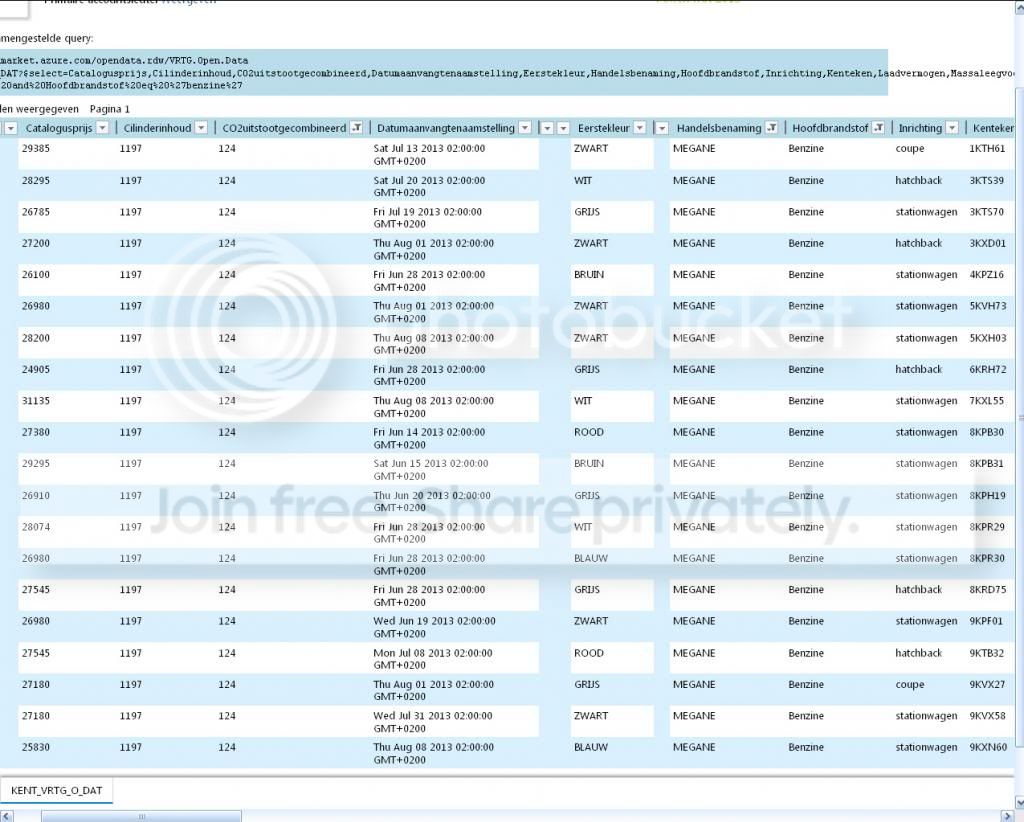Open the Hoofdbrandstof column filter icon
Image resolution: width=1024 pixels, height=822 pixels.
click(x=877, y=128)
